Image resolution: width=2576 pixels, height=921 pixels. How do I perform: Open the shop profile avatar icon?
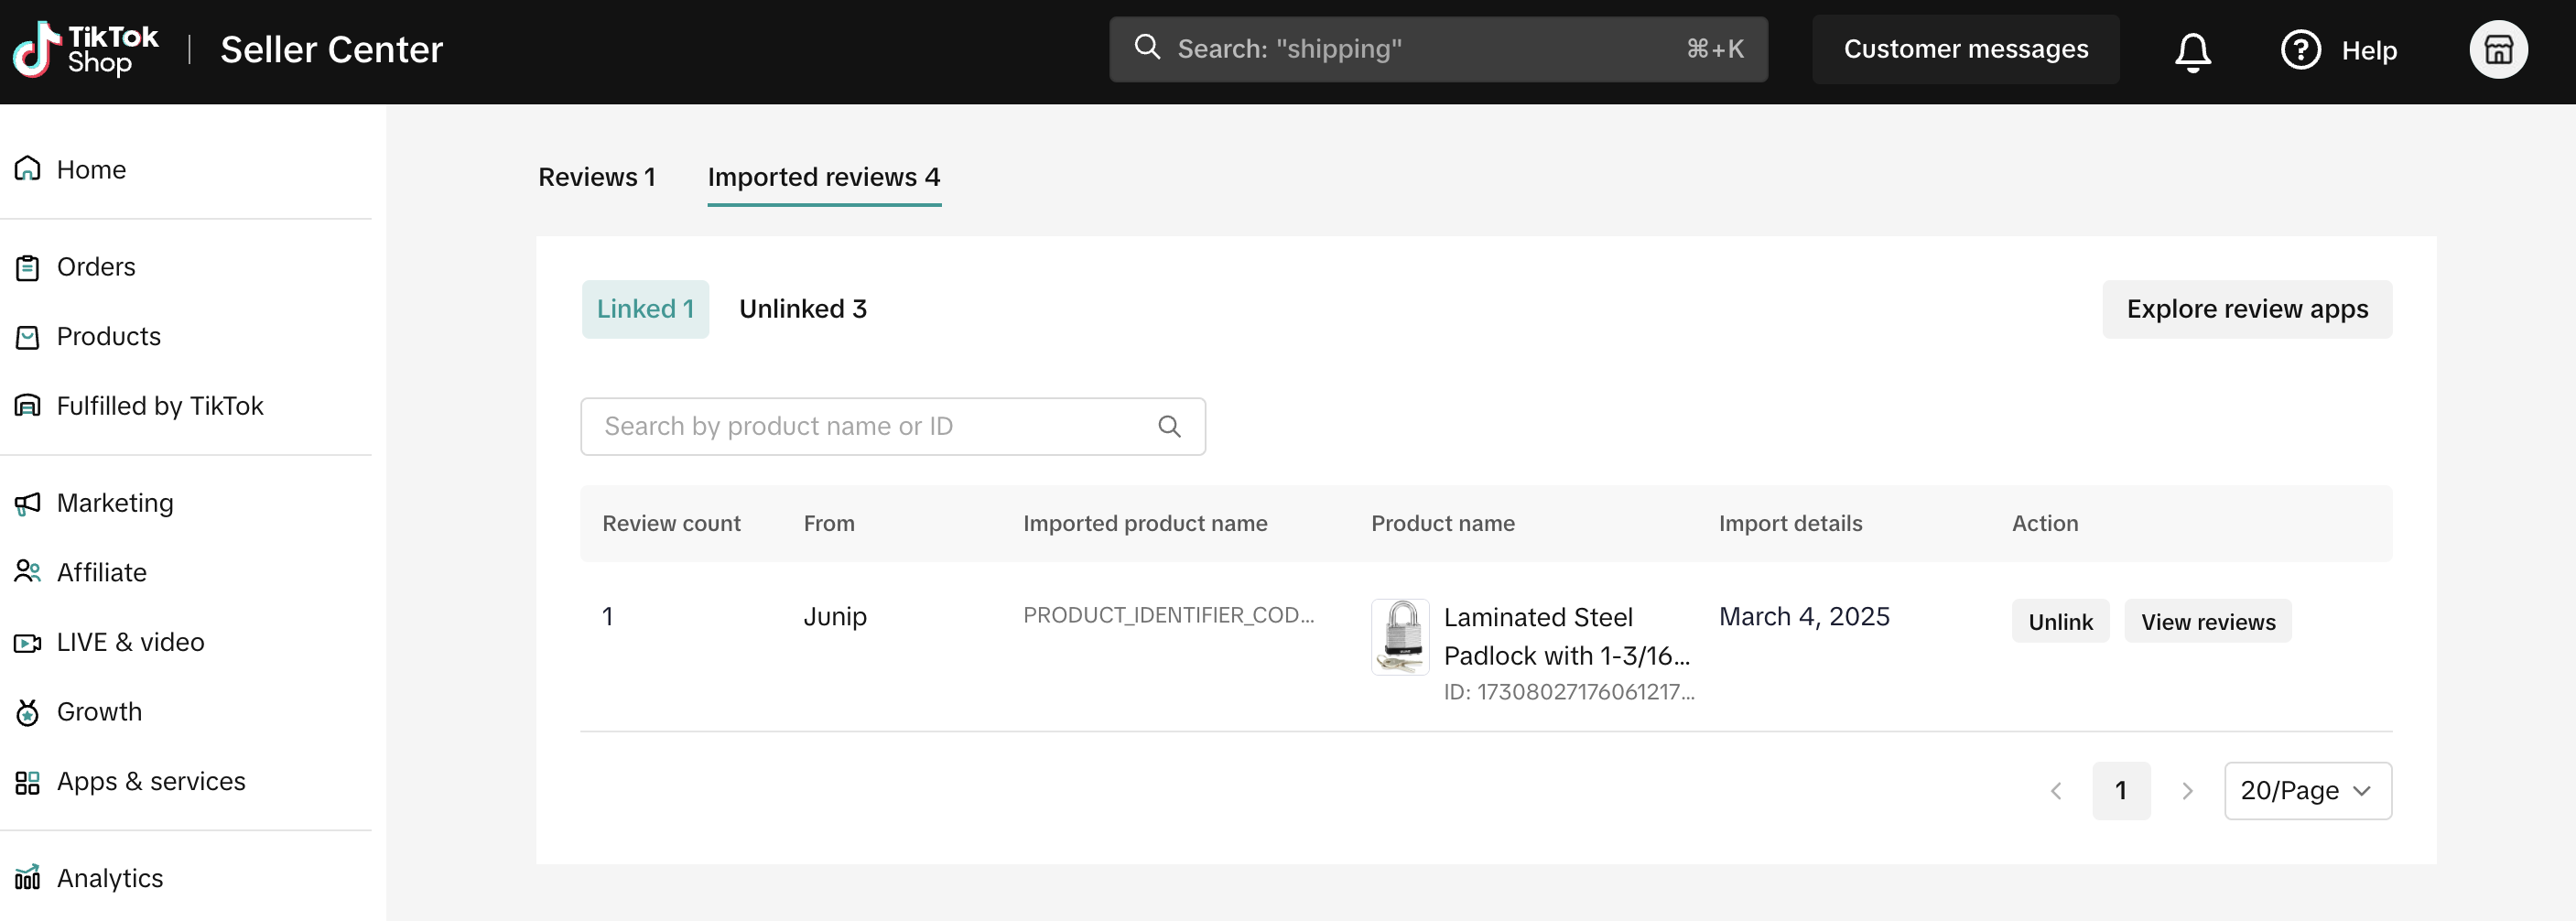[x=2497, y=50]
